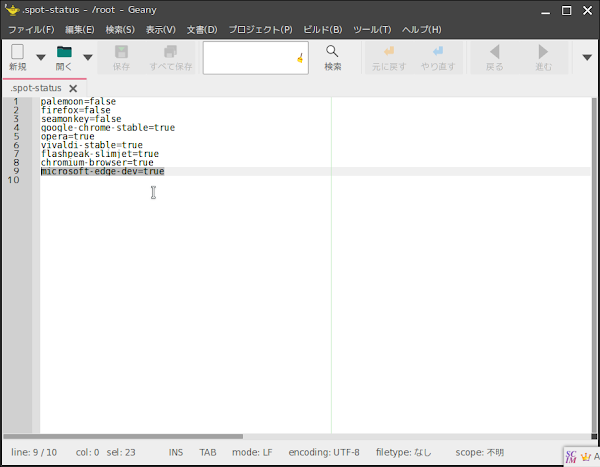Click the line palemoon=false
The height and width of the screenshot is (467, 600).
(78, 101)
